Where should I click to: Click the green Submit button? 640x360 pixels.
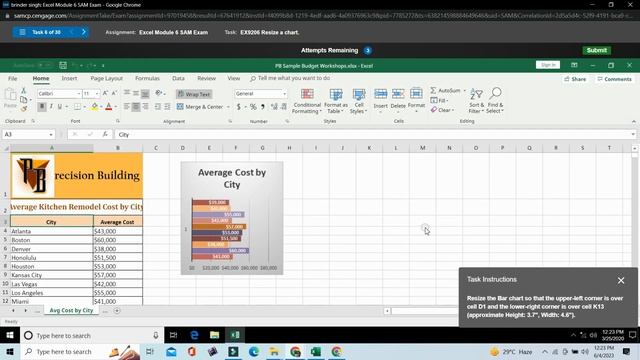[596, 50]
